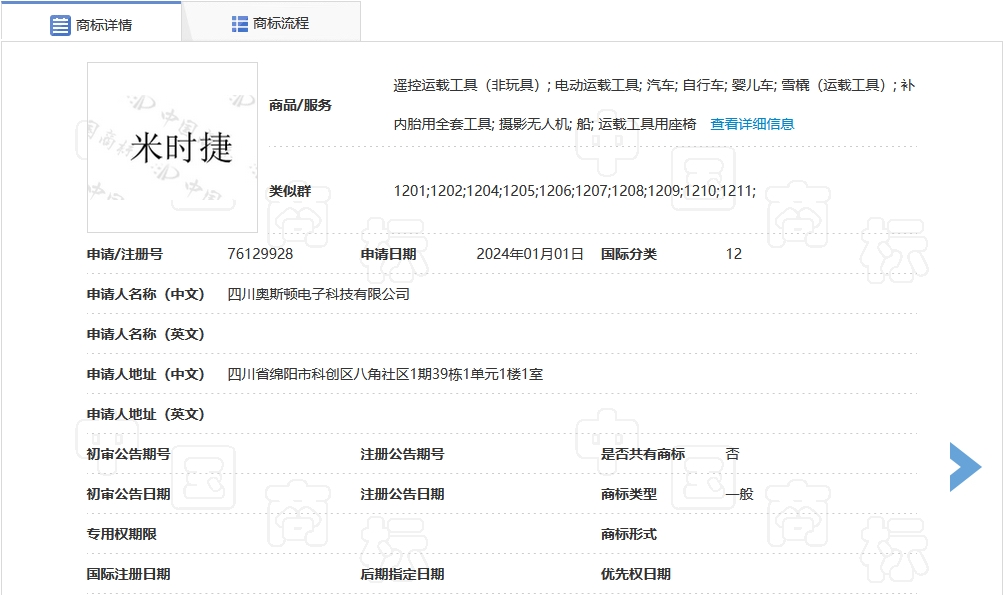Click the applicant address in 四川省绵阳市

point(385,374)
